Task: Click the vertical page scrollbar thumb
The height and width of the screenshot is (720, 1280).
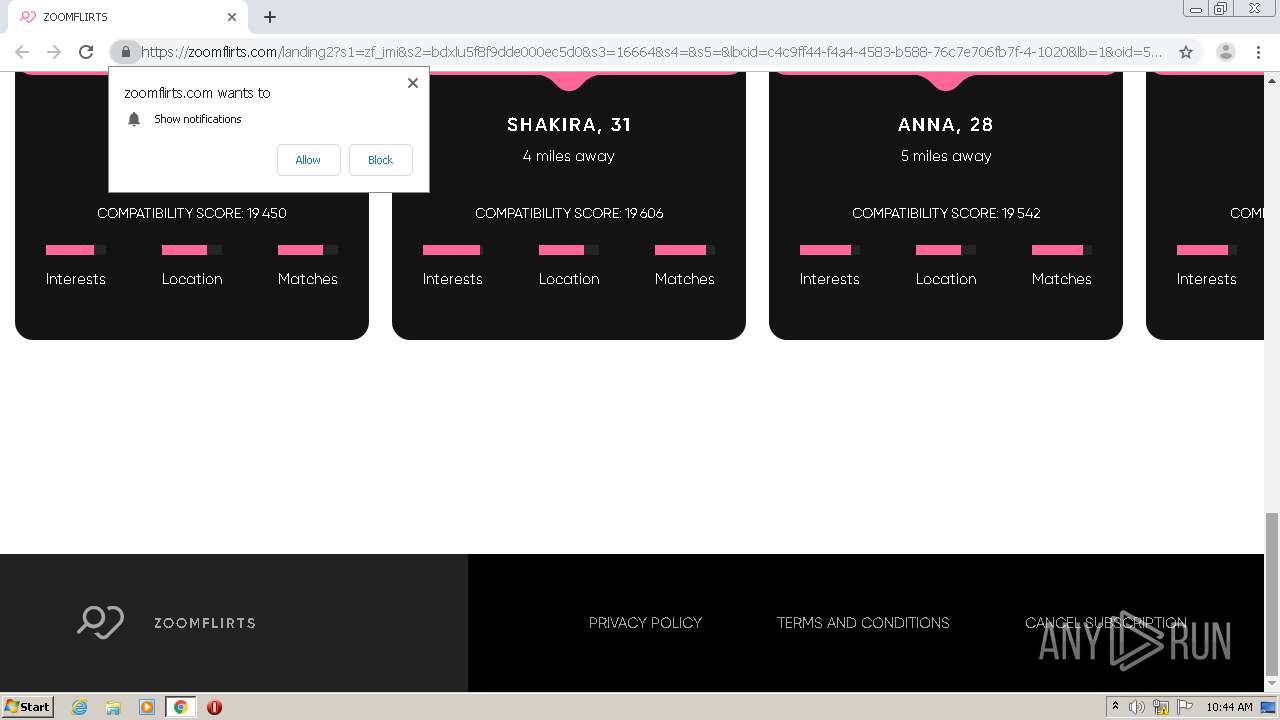Action: tap(1272, 595)
